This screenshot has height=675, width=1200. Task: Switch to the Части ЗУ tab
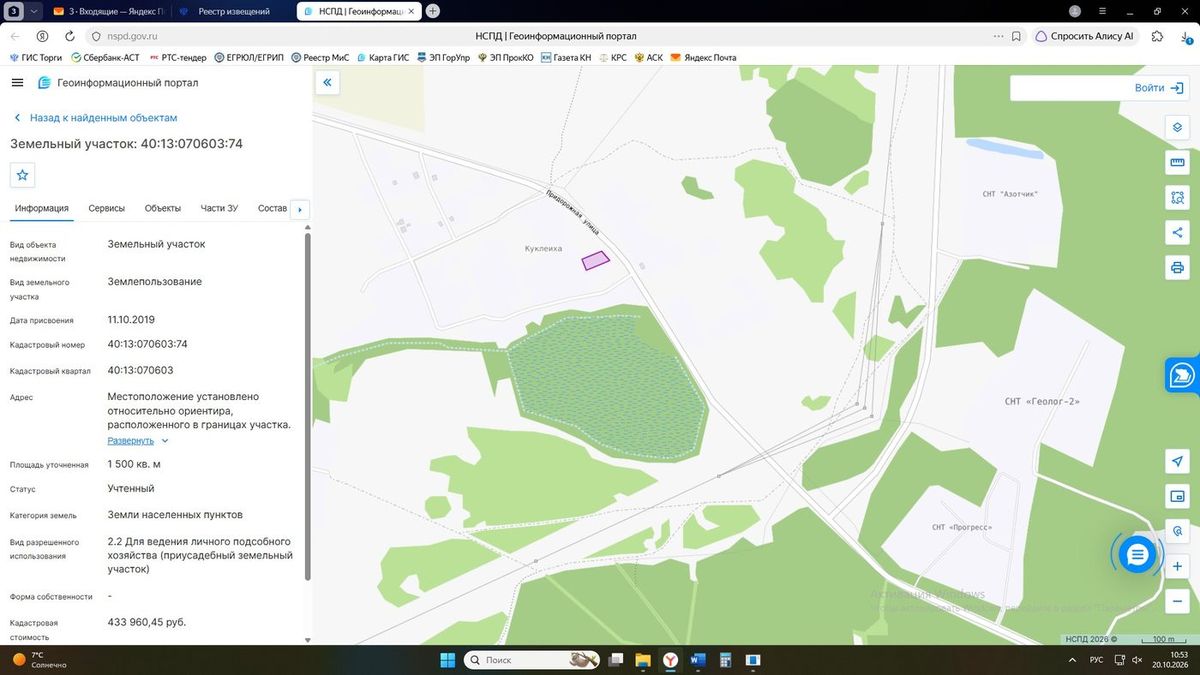click(219, 208)
